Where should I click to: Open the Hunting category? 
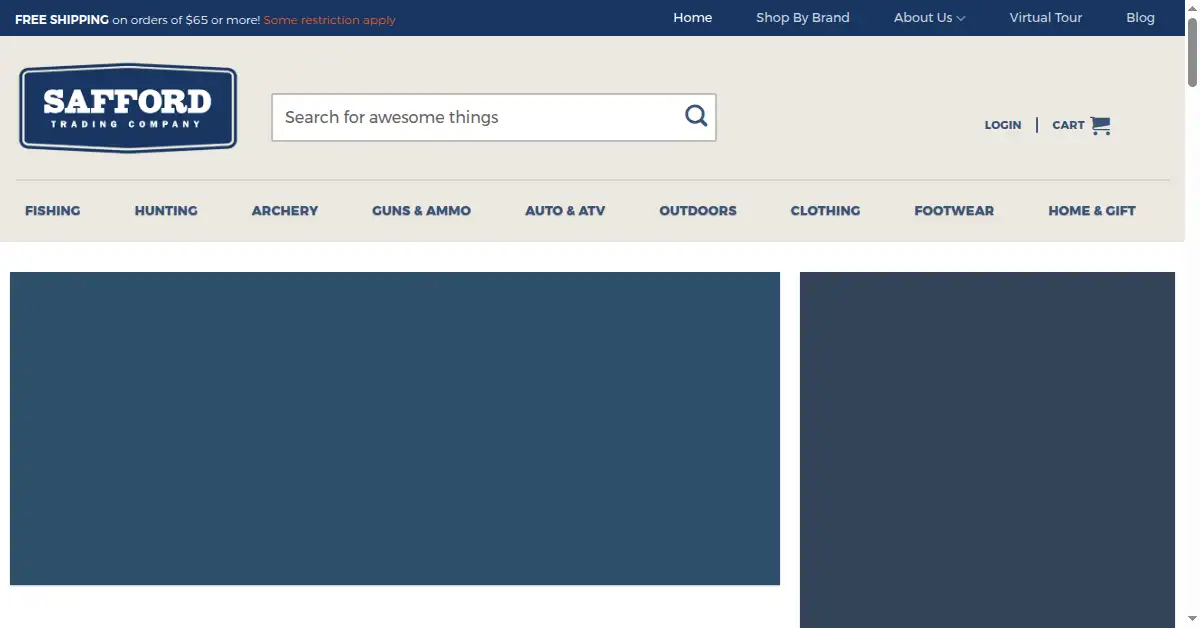click(166, 211)
